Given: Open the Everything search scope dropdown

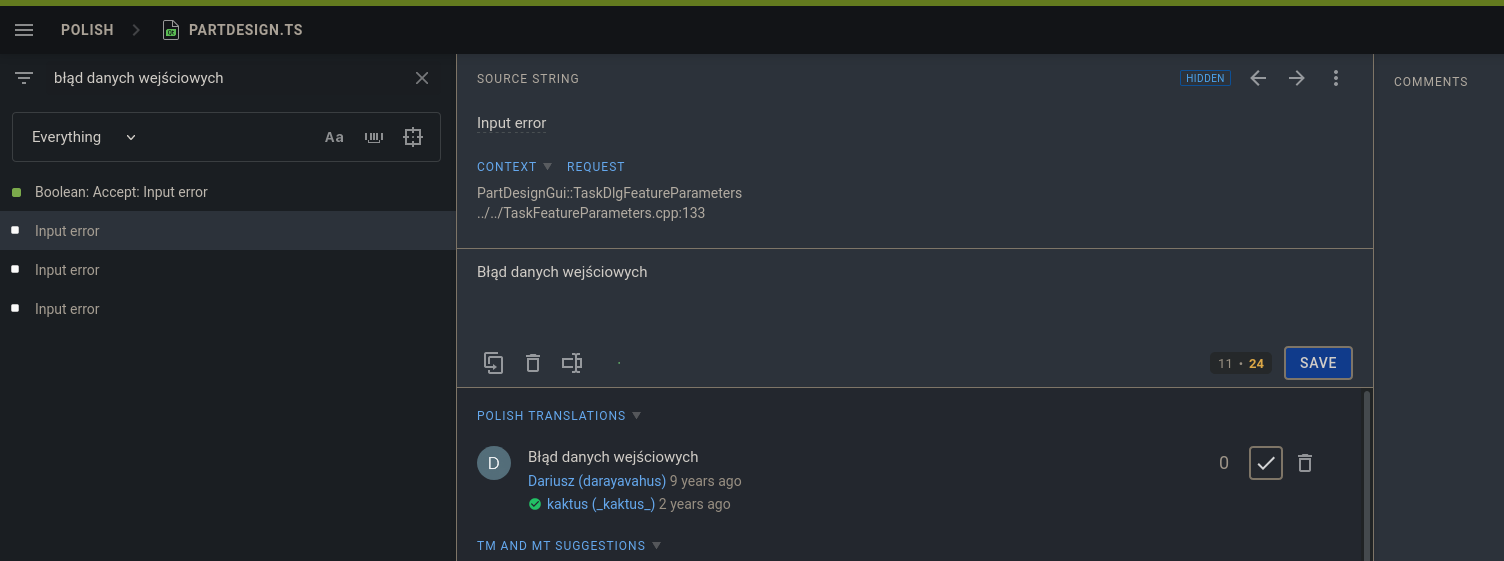Looking at the screenshot, I should pos(85,137).
